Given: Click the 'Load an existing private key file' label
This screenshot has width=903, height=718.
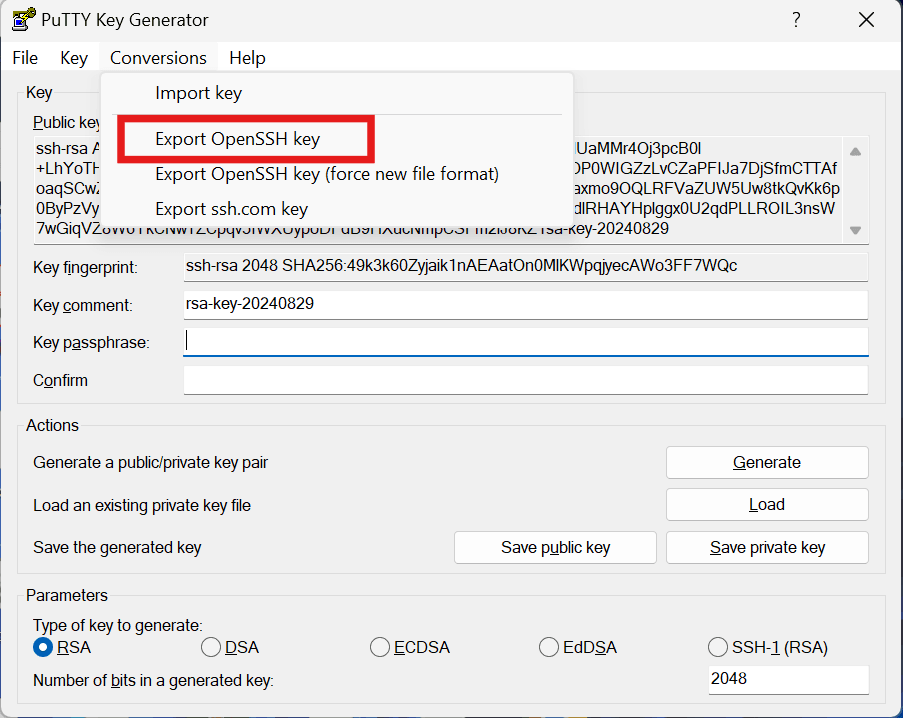Looking at the screenshot, I should click(x=142, y=506).
